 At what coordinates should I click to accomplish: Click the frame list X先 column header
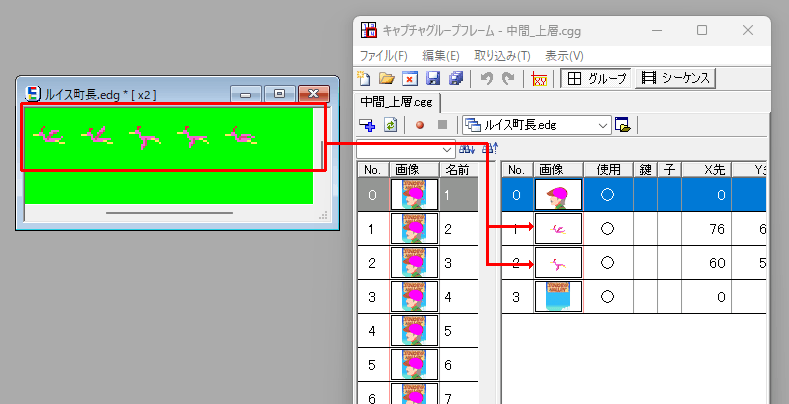[x=706, y=170]
